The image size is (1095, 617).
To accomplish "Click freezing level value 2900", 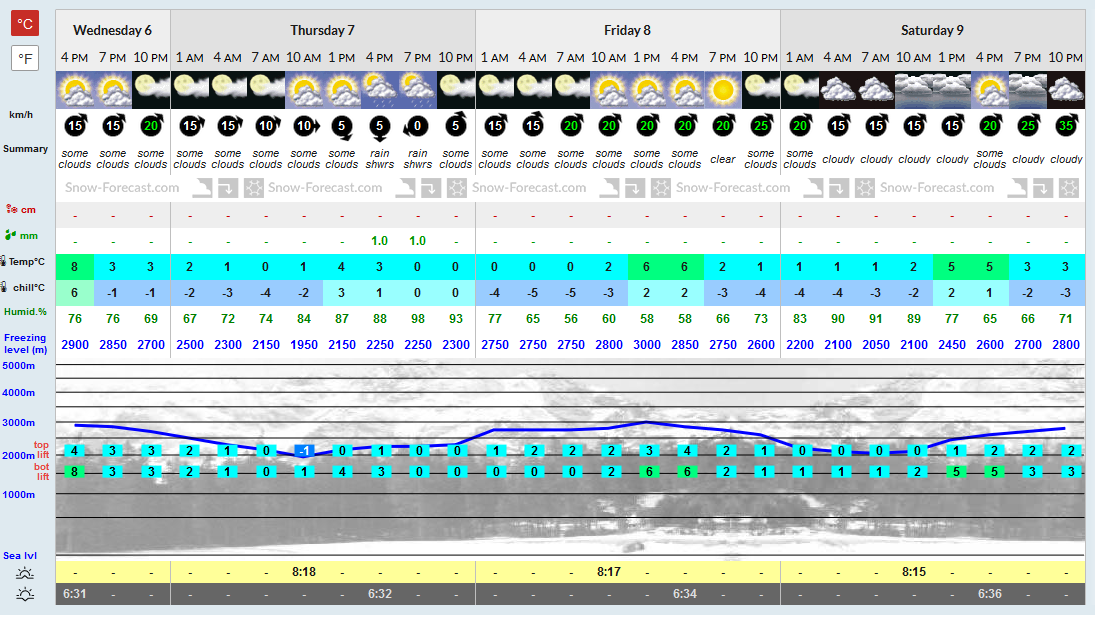I will tap(75, 345).
